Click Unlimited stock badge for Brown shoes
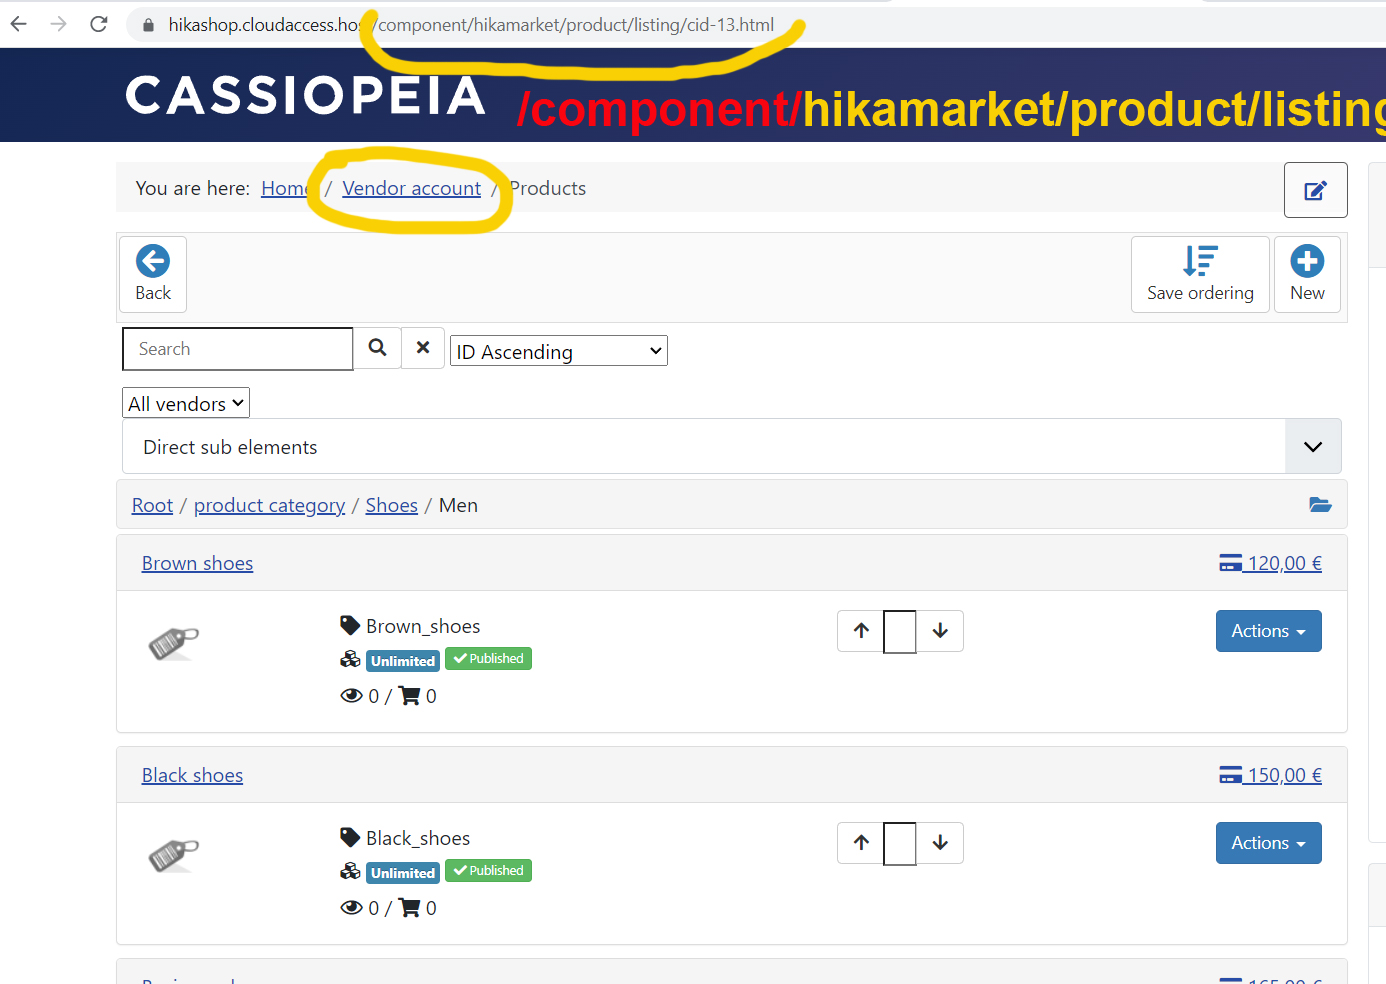This screenshot has width=1386, height=984. tap(403, 661)
